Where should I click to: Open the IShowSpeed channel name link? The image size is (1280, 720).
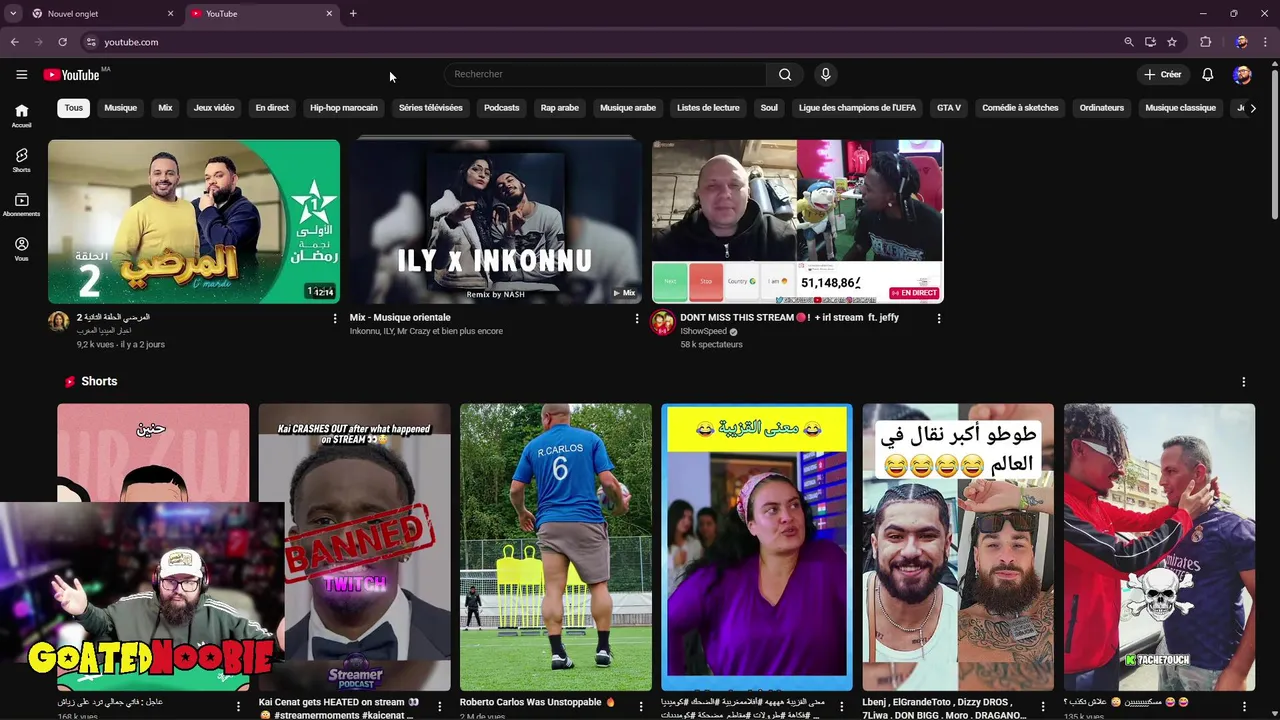pyautogui.click(x=703, y=331)
